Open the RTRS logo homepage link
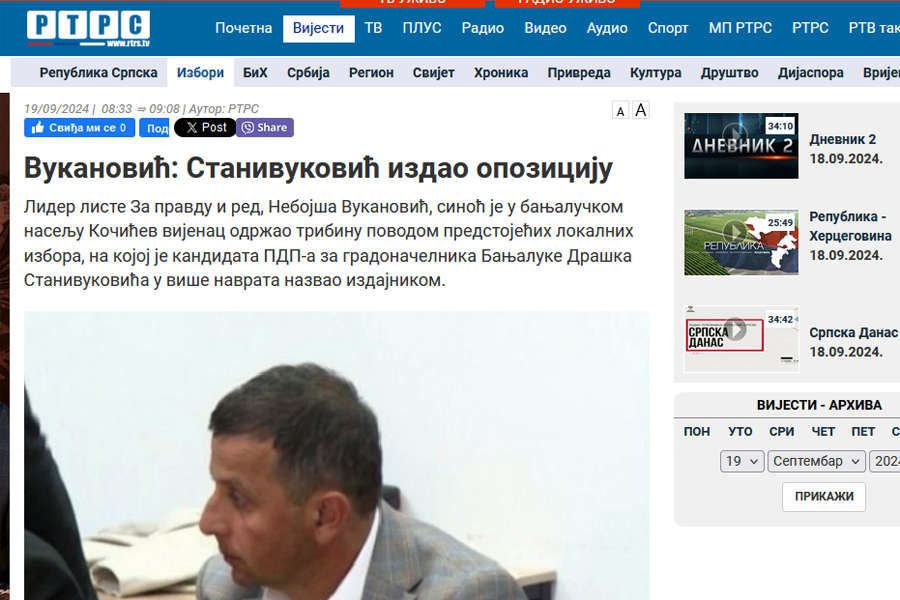 point(88,28)
